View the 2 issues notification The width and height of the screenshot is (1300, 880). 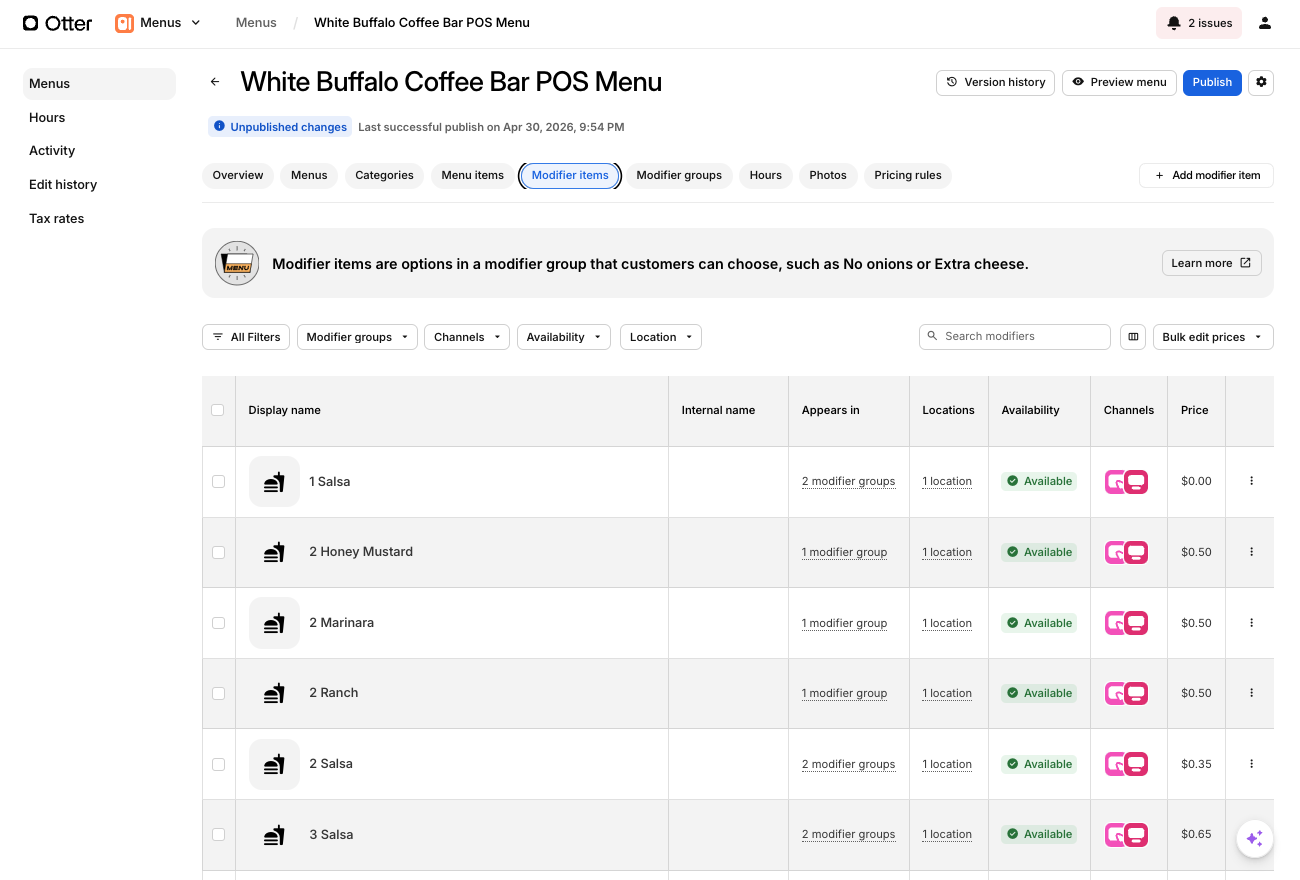1199,23
